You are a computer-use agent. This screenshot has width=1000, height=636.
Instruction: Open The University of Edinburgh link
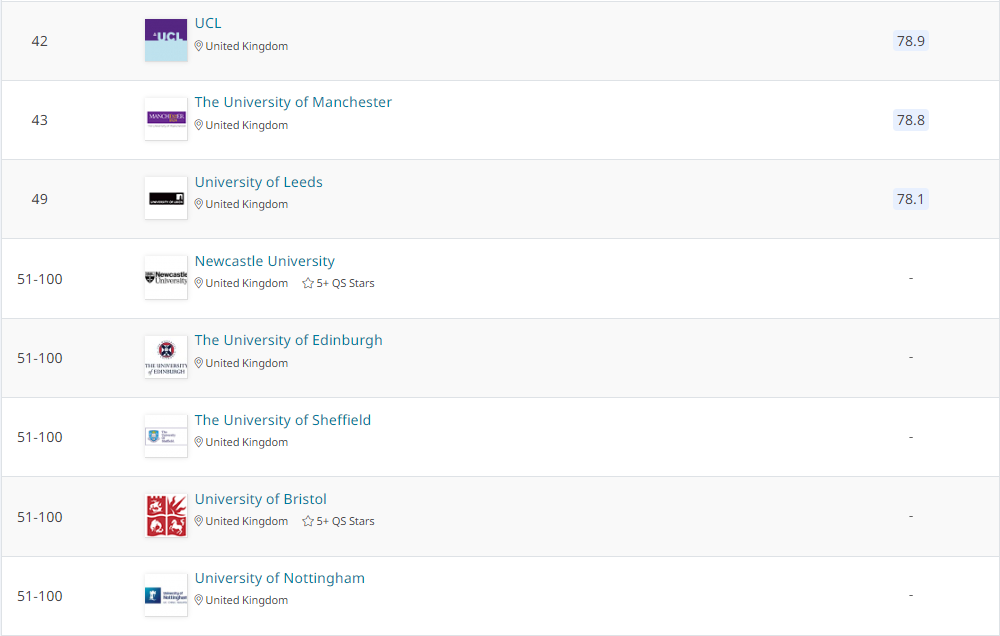coord(288,340)
